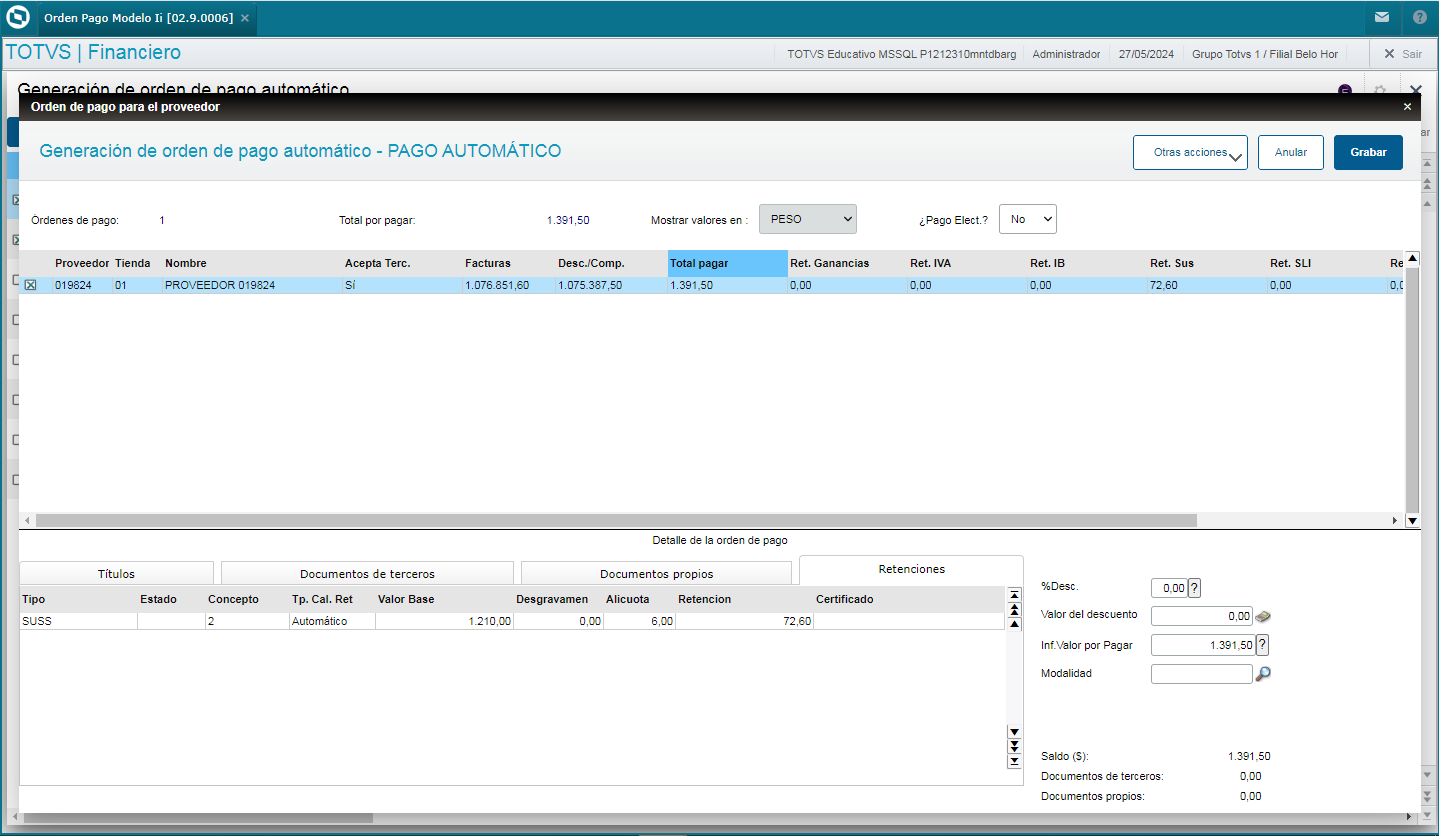Viewport: 1439px width, 836px height.
Task: Move down one row in Retenciones grid
Action: [x=1014, y=732]
